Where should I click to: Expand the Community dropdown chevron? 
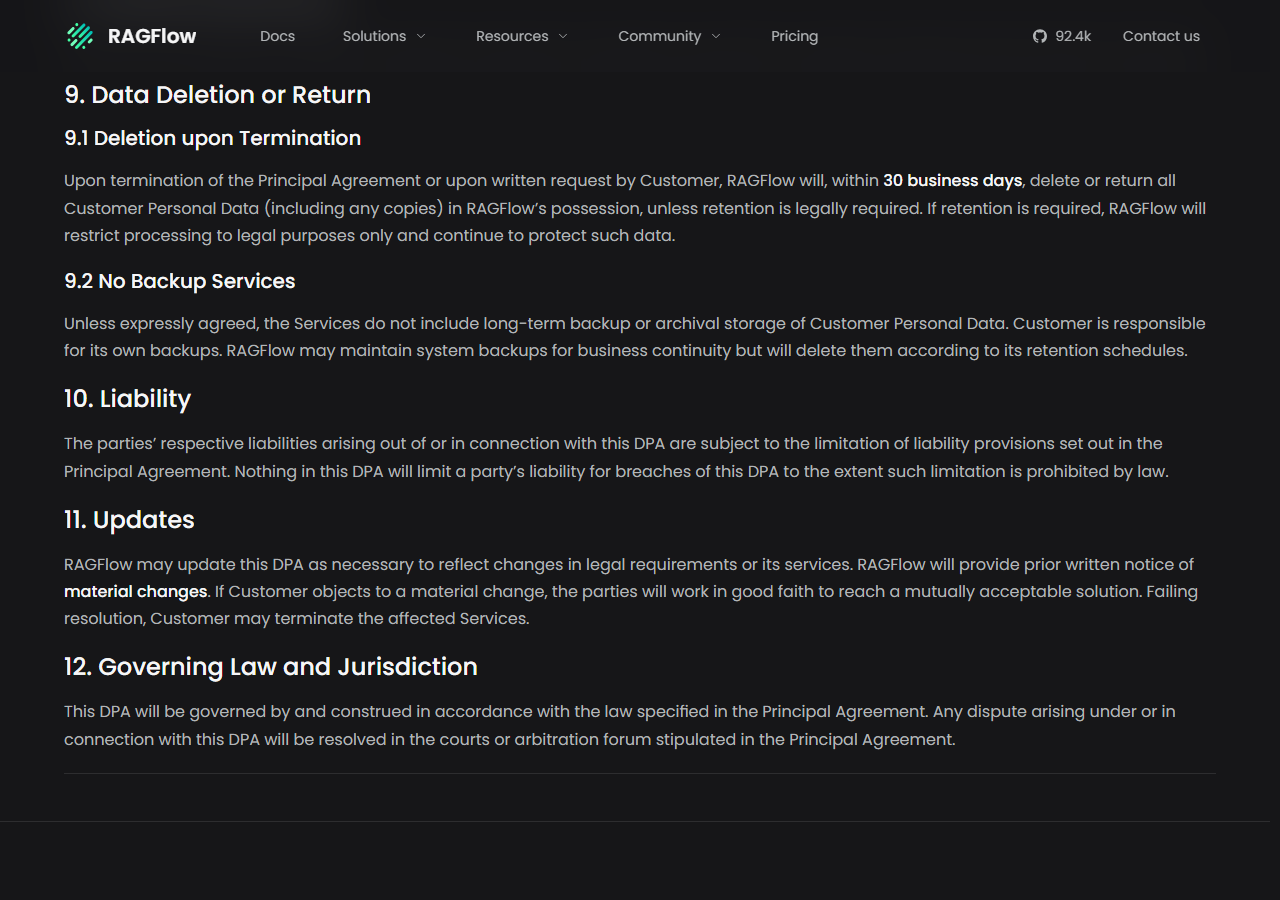716,36
